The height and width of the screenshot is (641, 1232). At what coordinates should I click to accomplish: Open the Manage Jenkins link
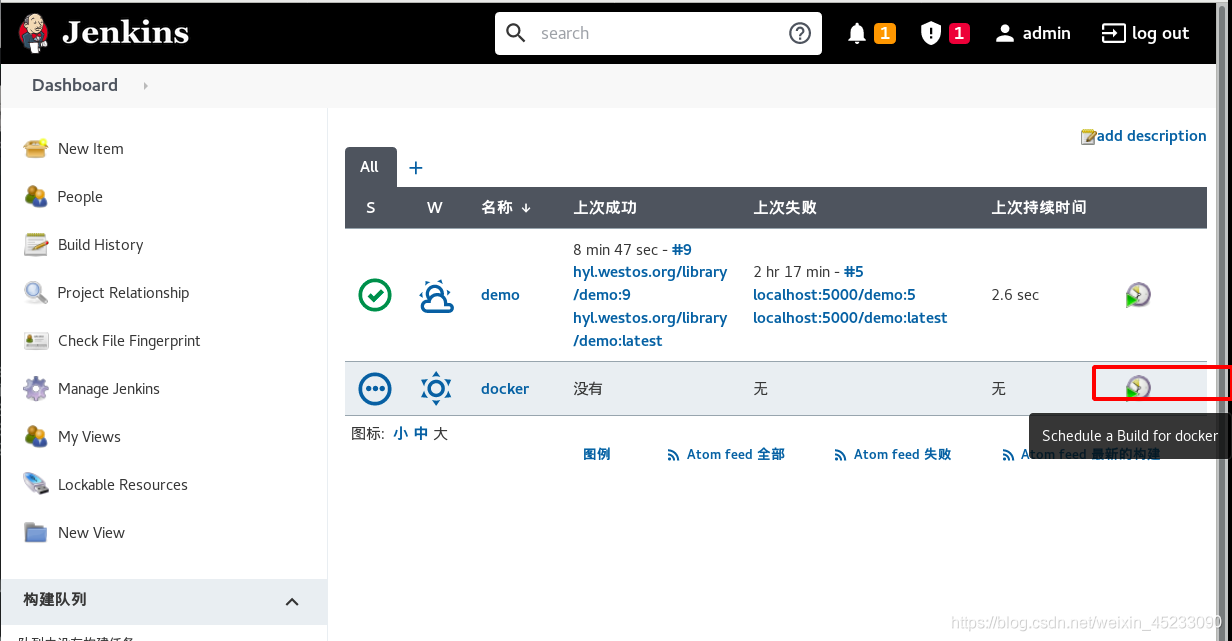point(109,388)
